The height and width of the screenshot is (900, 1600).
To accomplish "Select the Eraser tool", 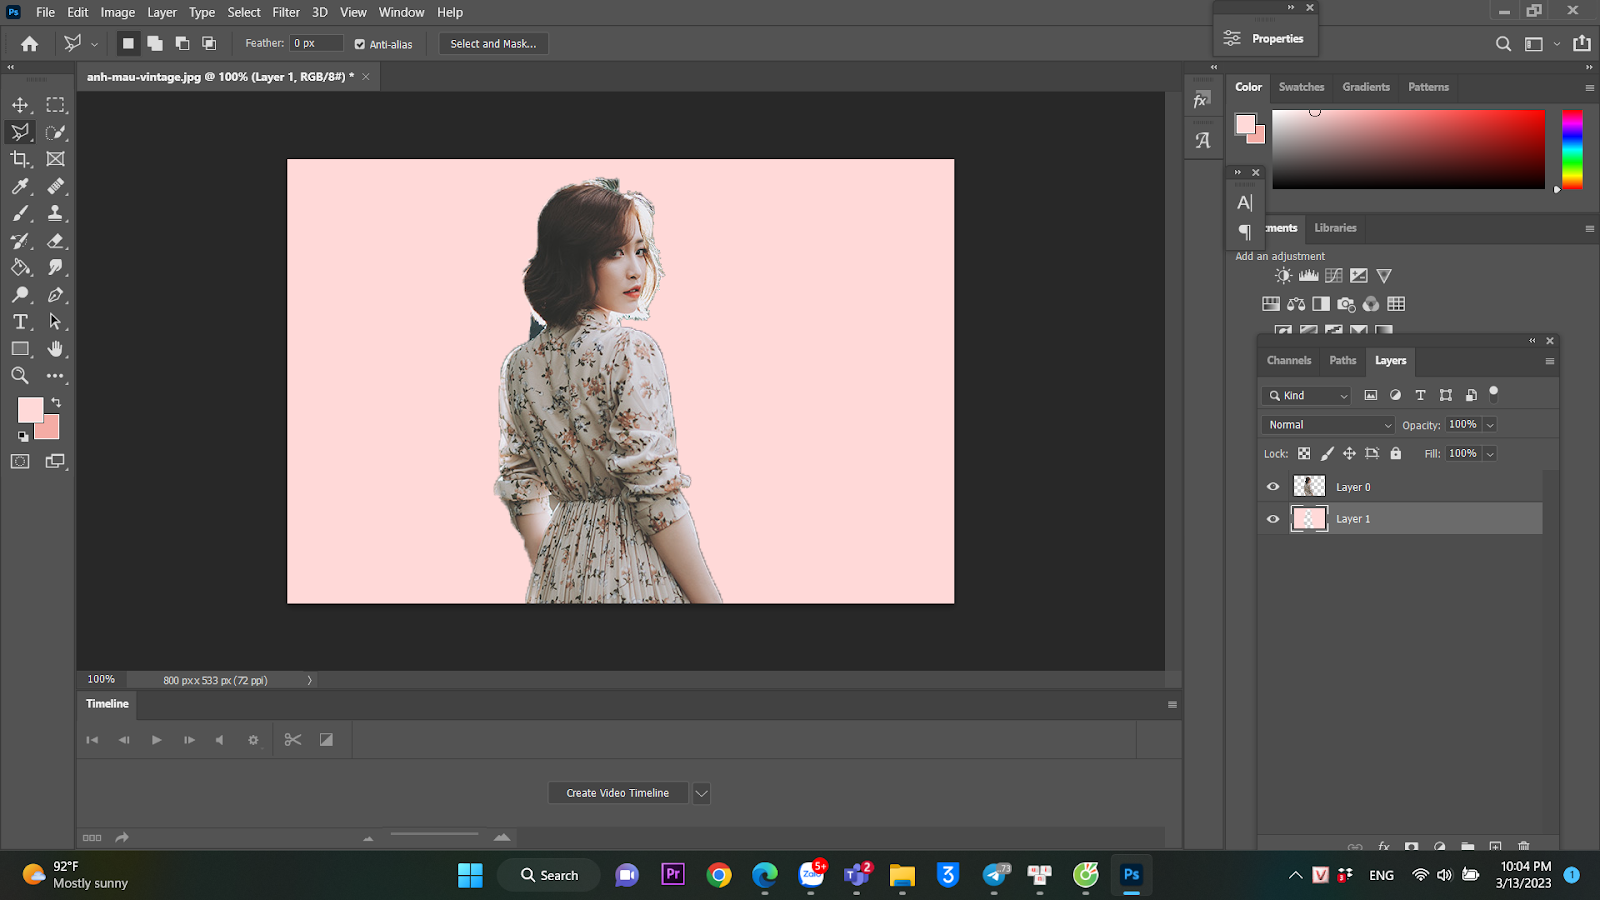I will click(56, 241).
